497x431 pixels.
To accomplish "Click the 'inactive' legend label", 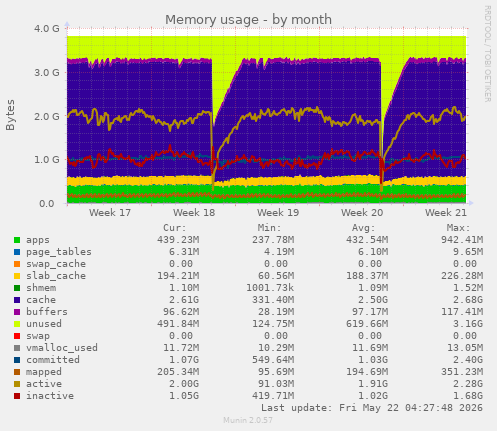I will pyautogui.click(x=50, y=396).
